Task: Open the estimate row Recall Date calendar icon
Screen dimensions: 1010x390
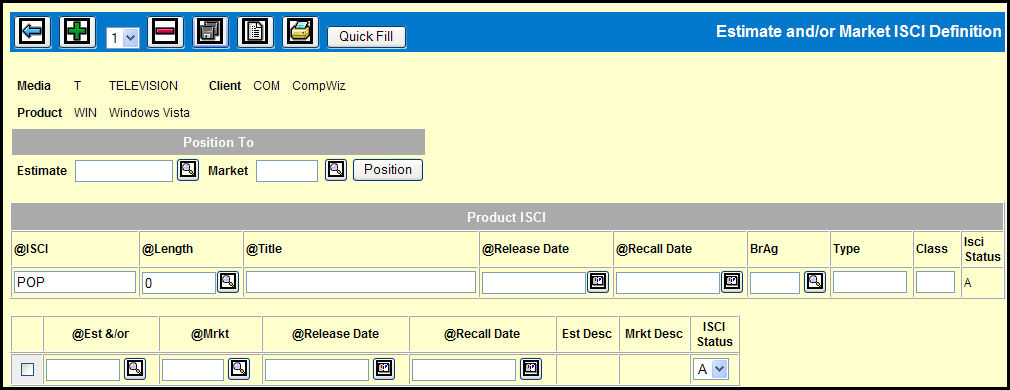Action: (x=530, y=369)
